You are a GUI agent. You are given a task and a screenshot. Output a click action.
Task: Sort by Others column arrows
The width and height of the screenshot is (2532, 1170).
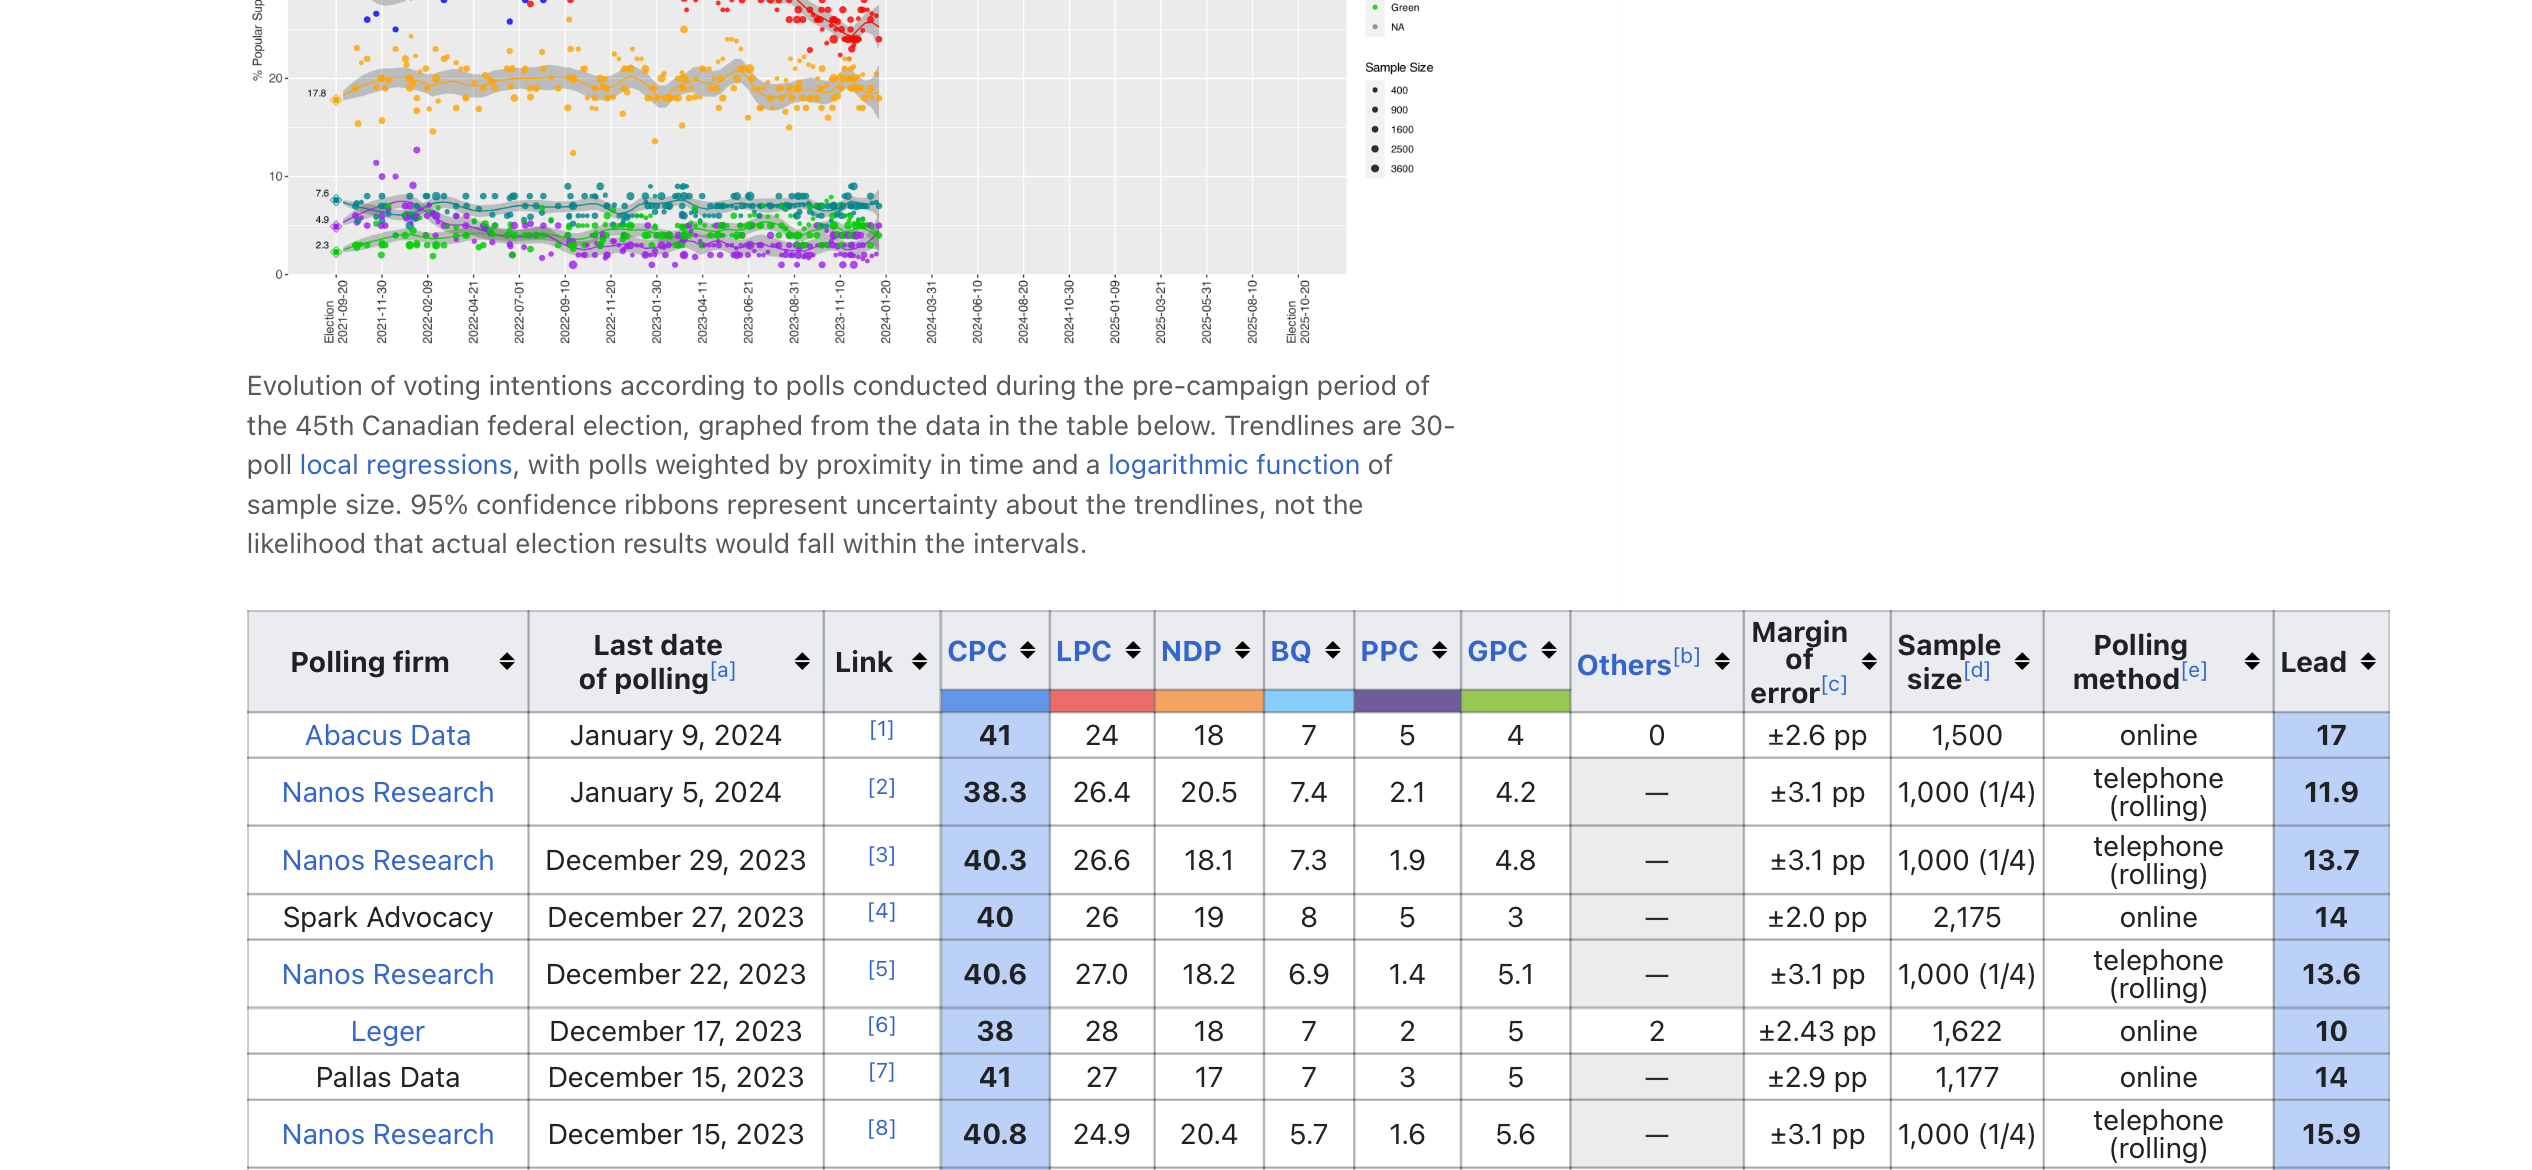pyautogui.click(x=1722, y=662)
